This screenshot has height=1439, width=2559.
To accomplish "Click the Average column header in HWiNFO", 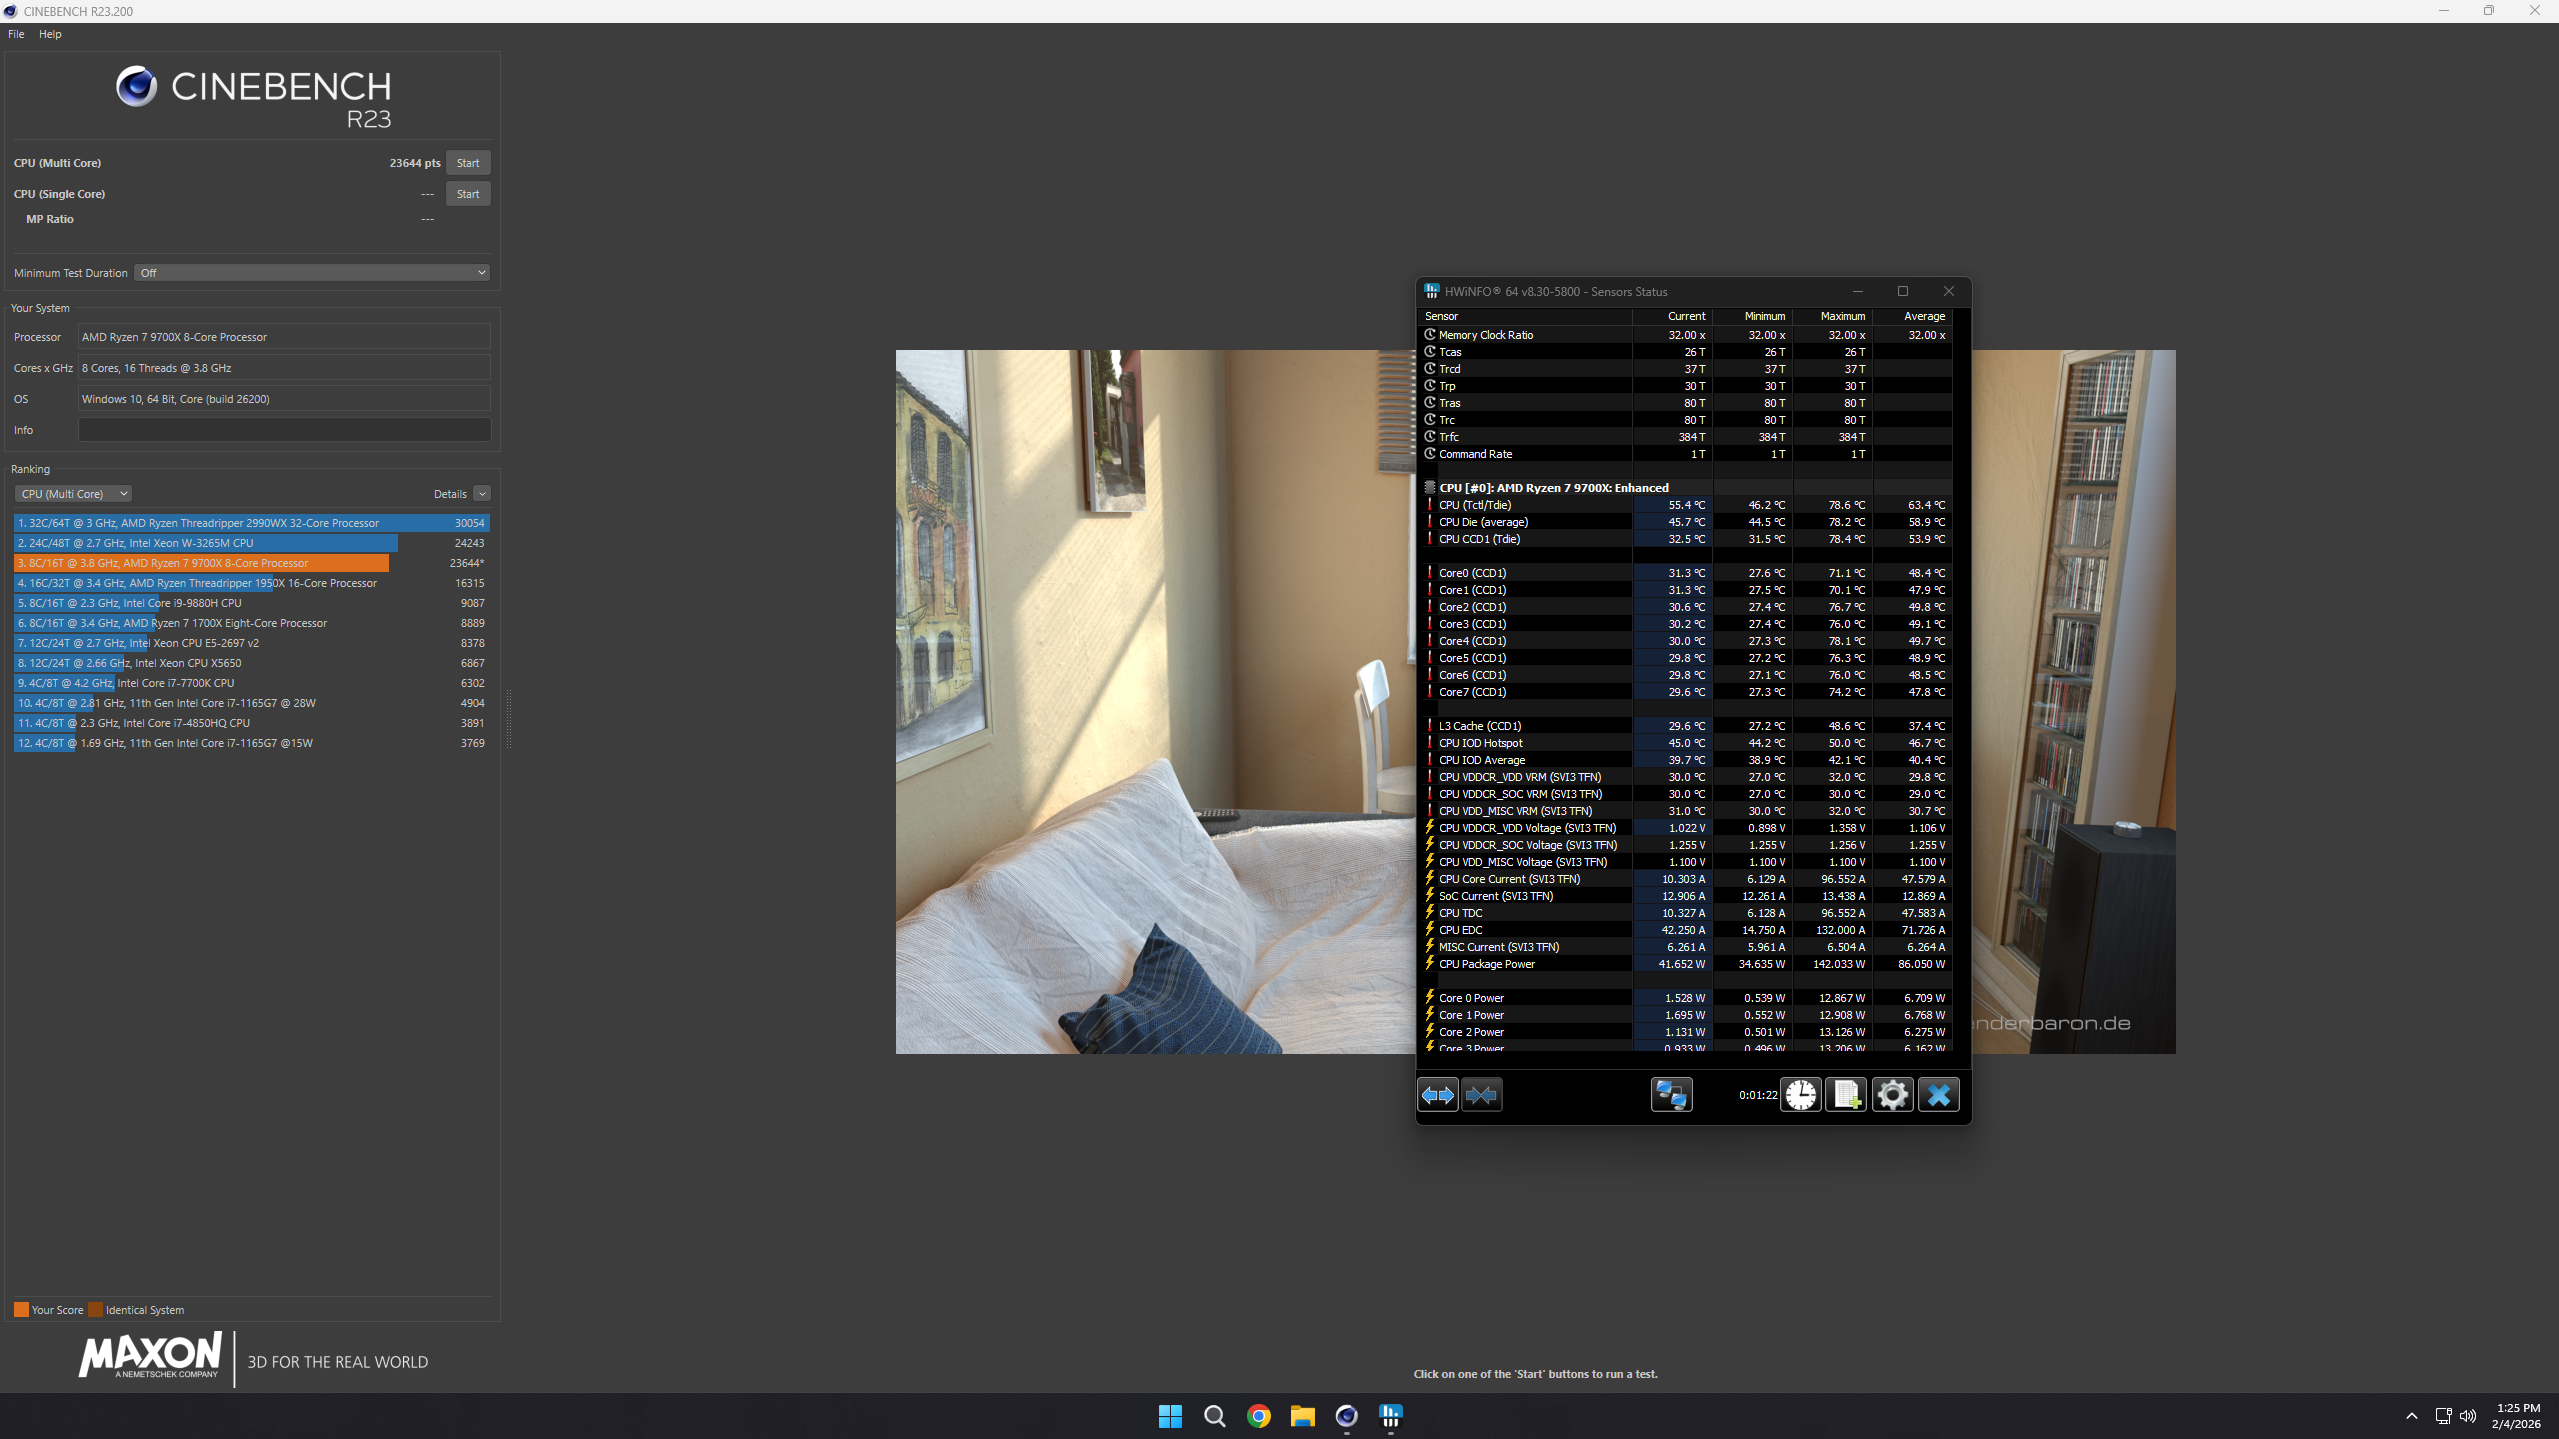I will (x=1913, y=316).
